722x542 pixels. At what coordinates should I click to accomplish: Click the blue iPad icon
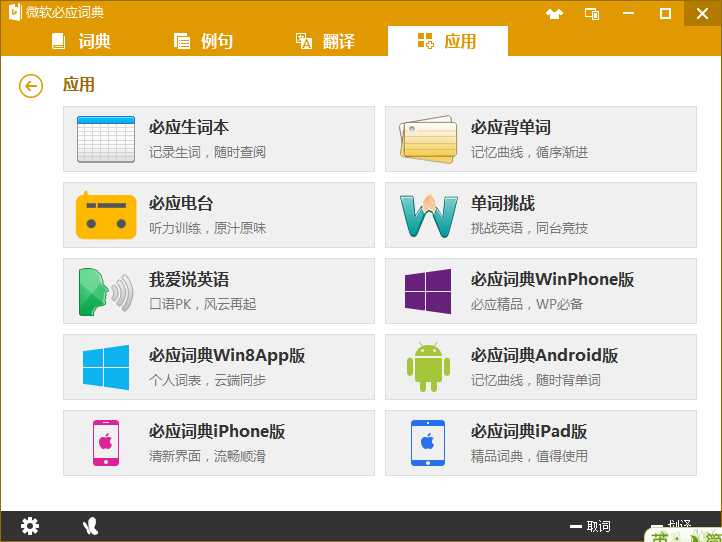pyautogui.click(x=428, y=443)
